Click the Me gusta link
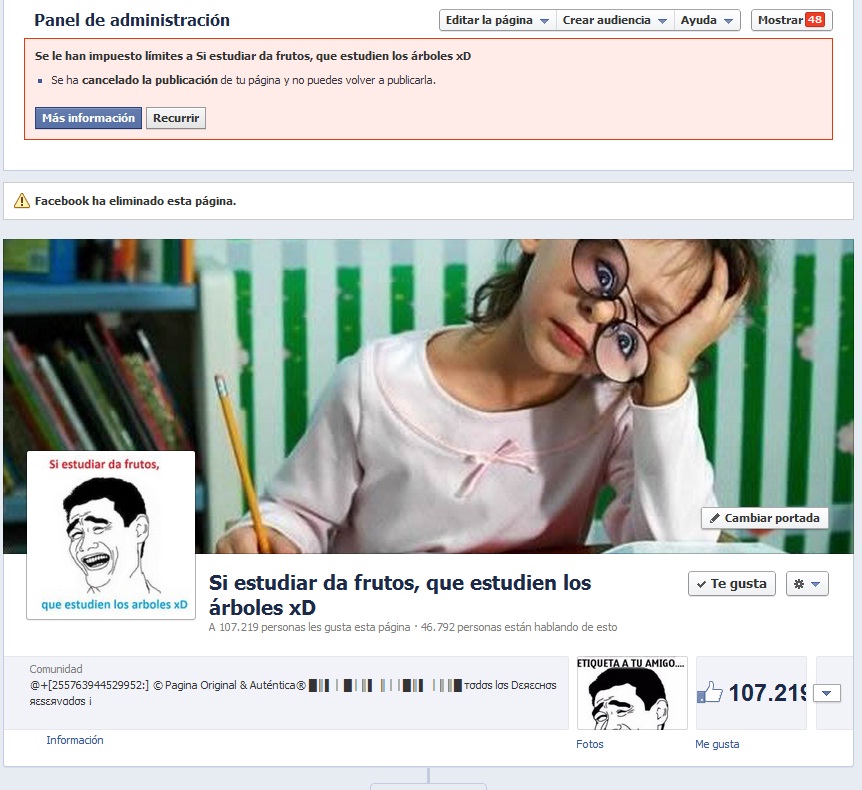Screen dimensions: 862x790 coord(717,744)
